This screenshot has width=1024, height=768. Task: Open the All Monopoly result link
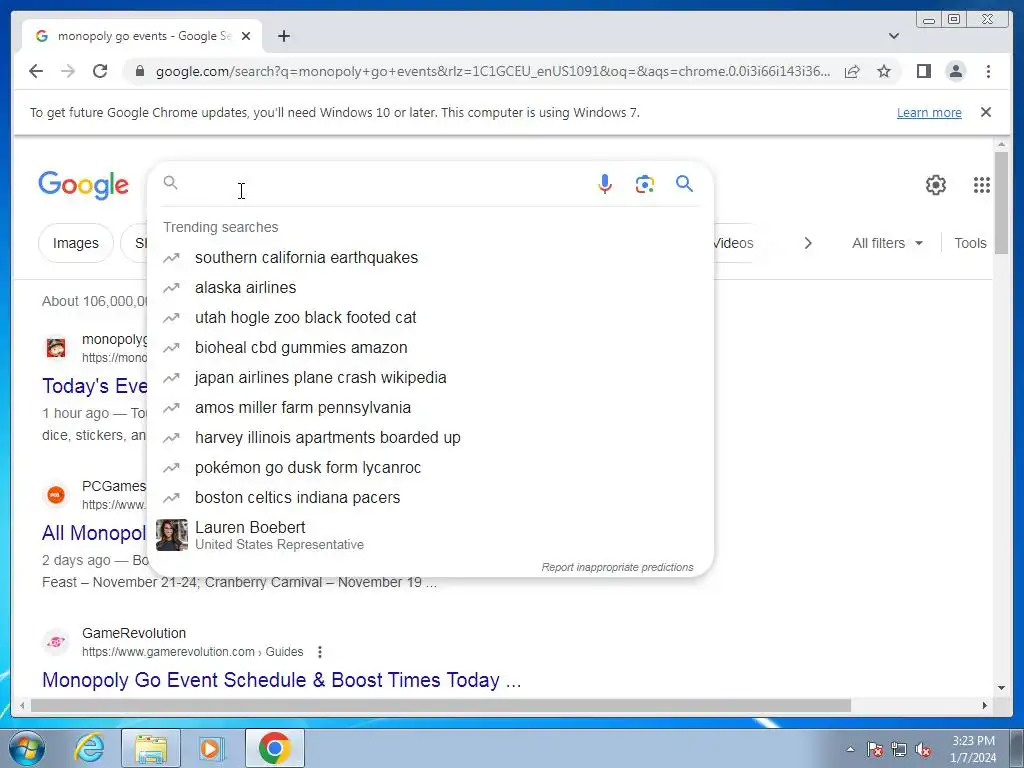pos(95,533)
